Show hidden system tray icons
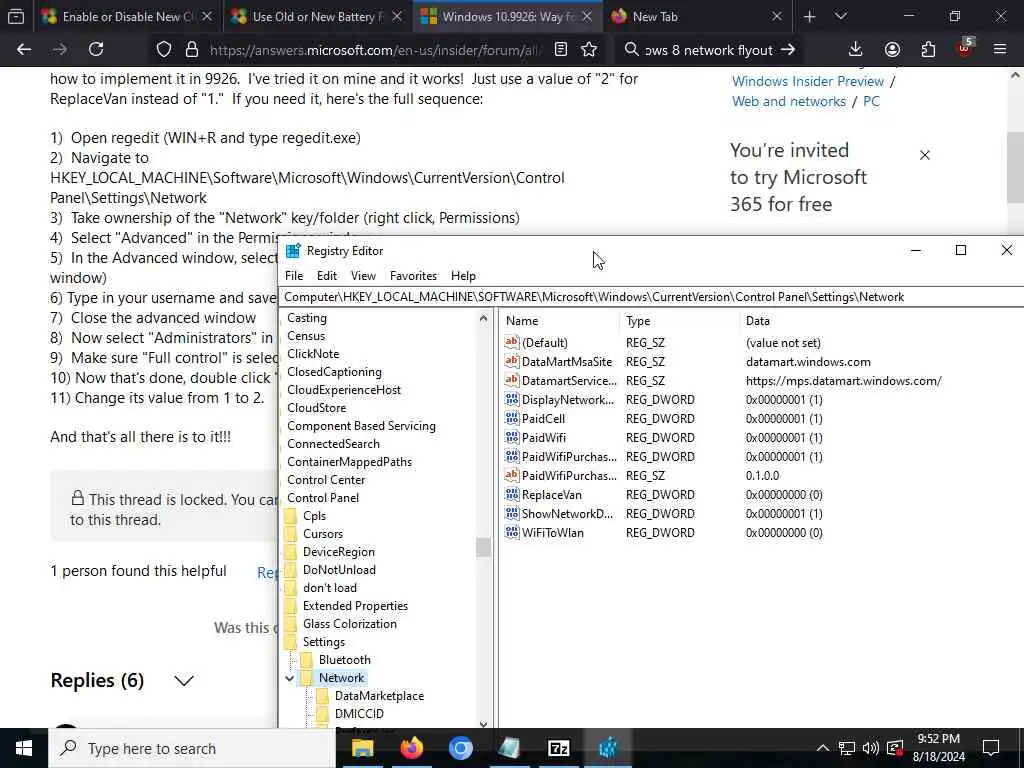 pos(823,748)
